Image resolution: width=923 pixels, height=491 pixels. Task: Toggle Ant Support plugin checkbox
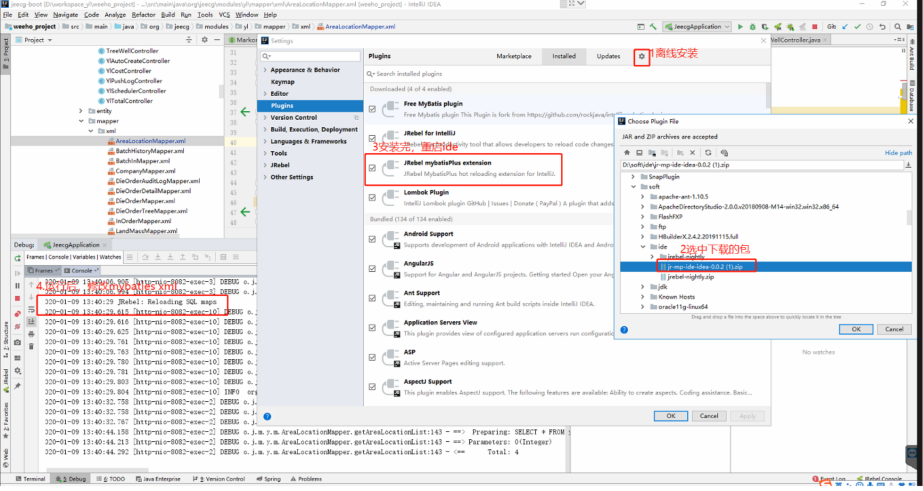tap(372, 298)
